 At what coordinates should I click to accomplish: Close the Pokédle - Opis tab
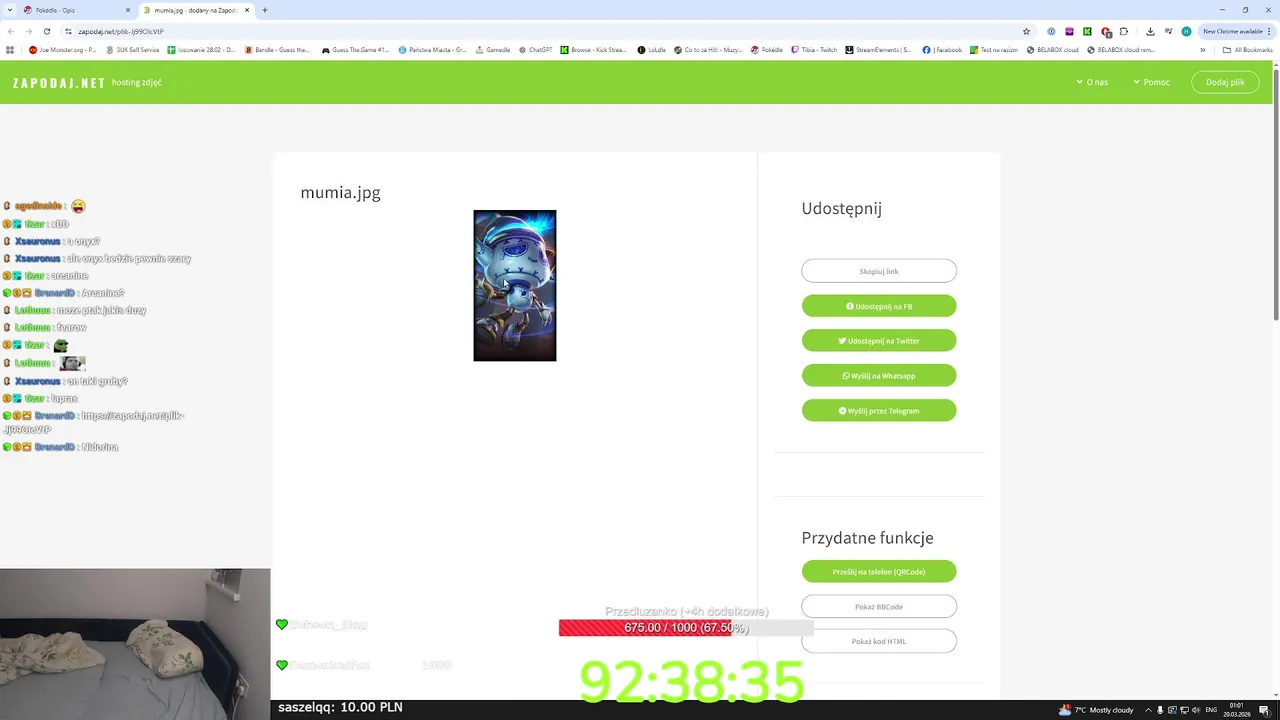128,10
